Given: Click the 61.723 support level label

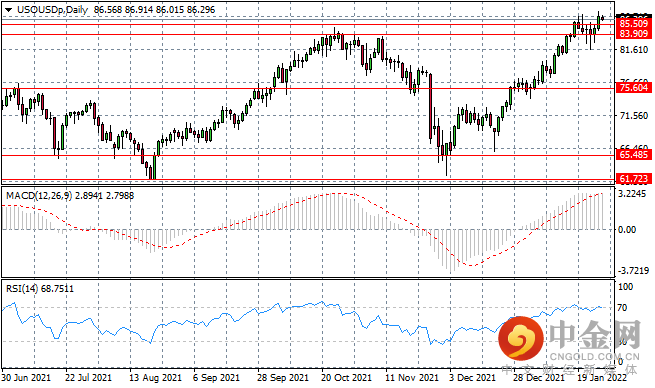Looking at the screenshot, I should pos(633,179).
